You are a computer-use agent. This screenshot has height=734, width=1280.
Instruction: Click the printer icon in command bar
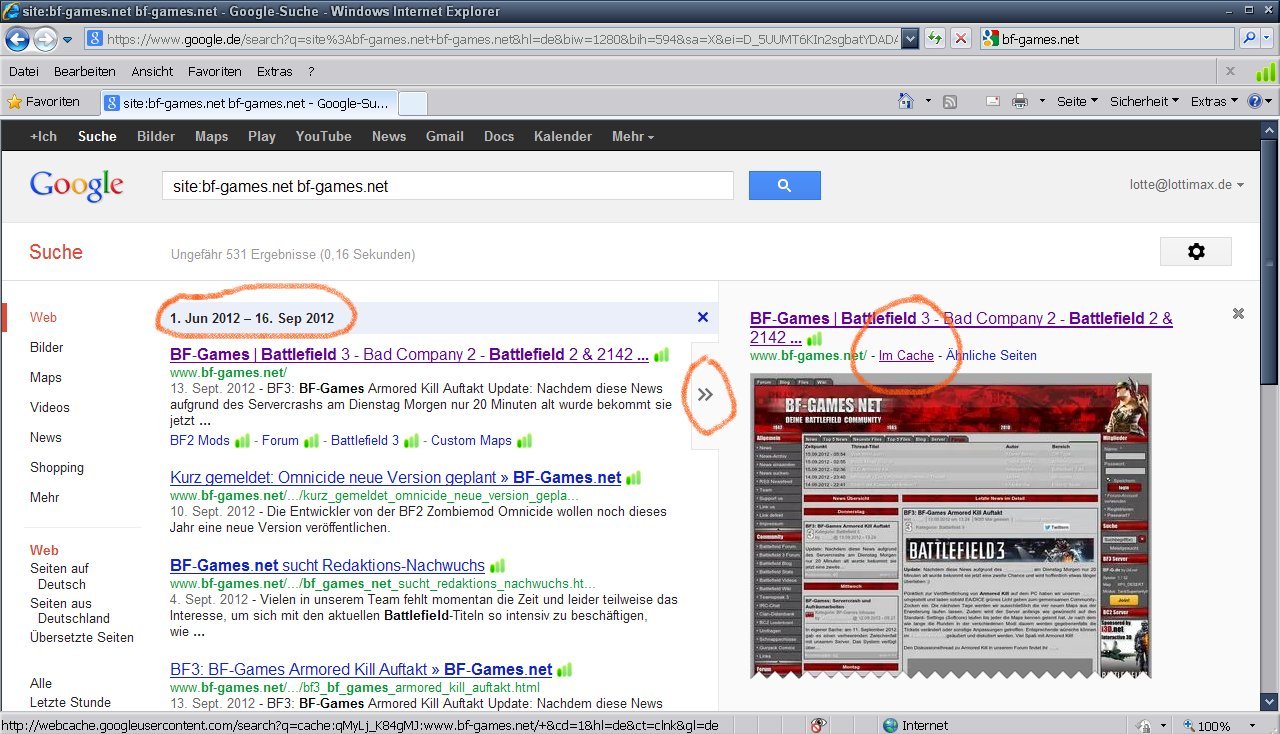[x=1019, y=101]
